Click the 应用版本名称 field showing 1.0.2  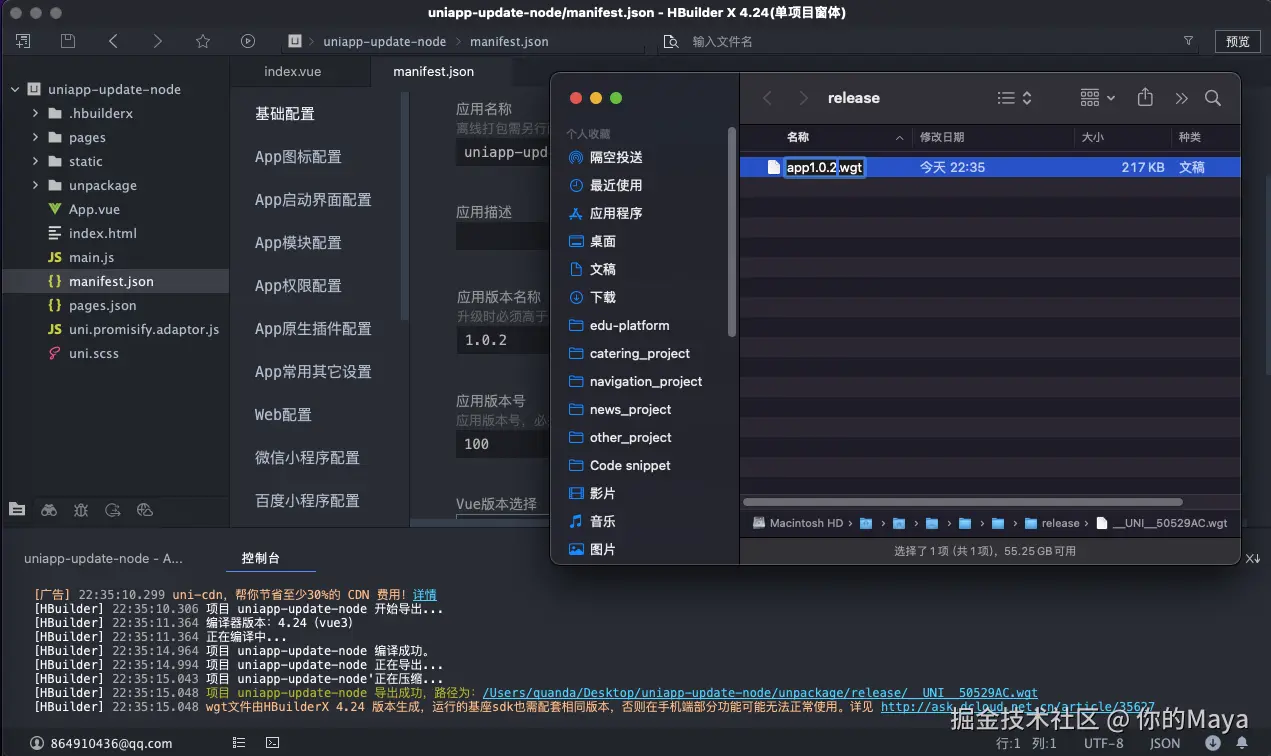[x=503, y=340]
